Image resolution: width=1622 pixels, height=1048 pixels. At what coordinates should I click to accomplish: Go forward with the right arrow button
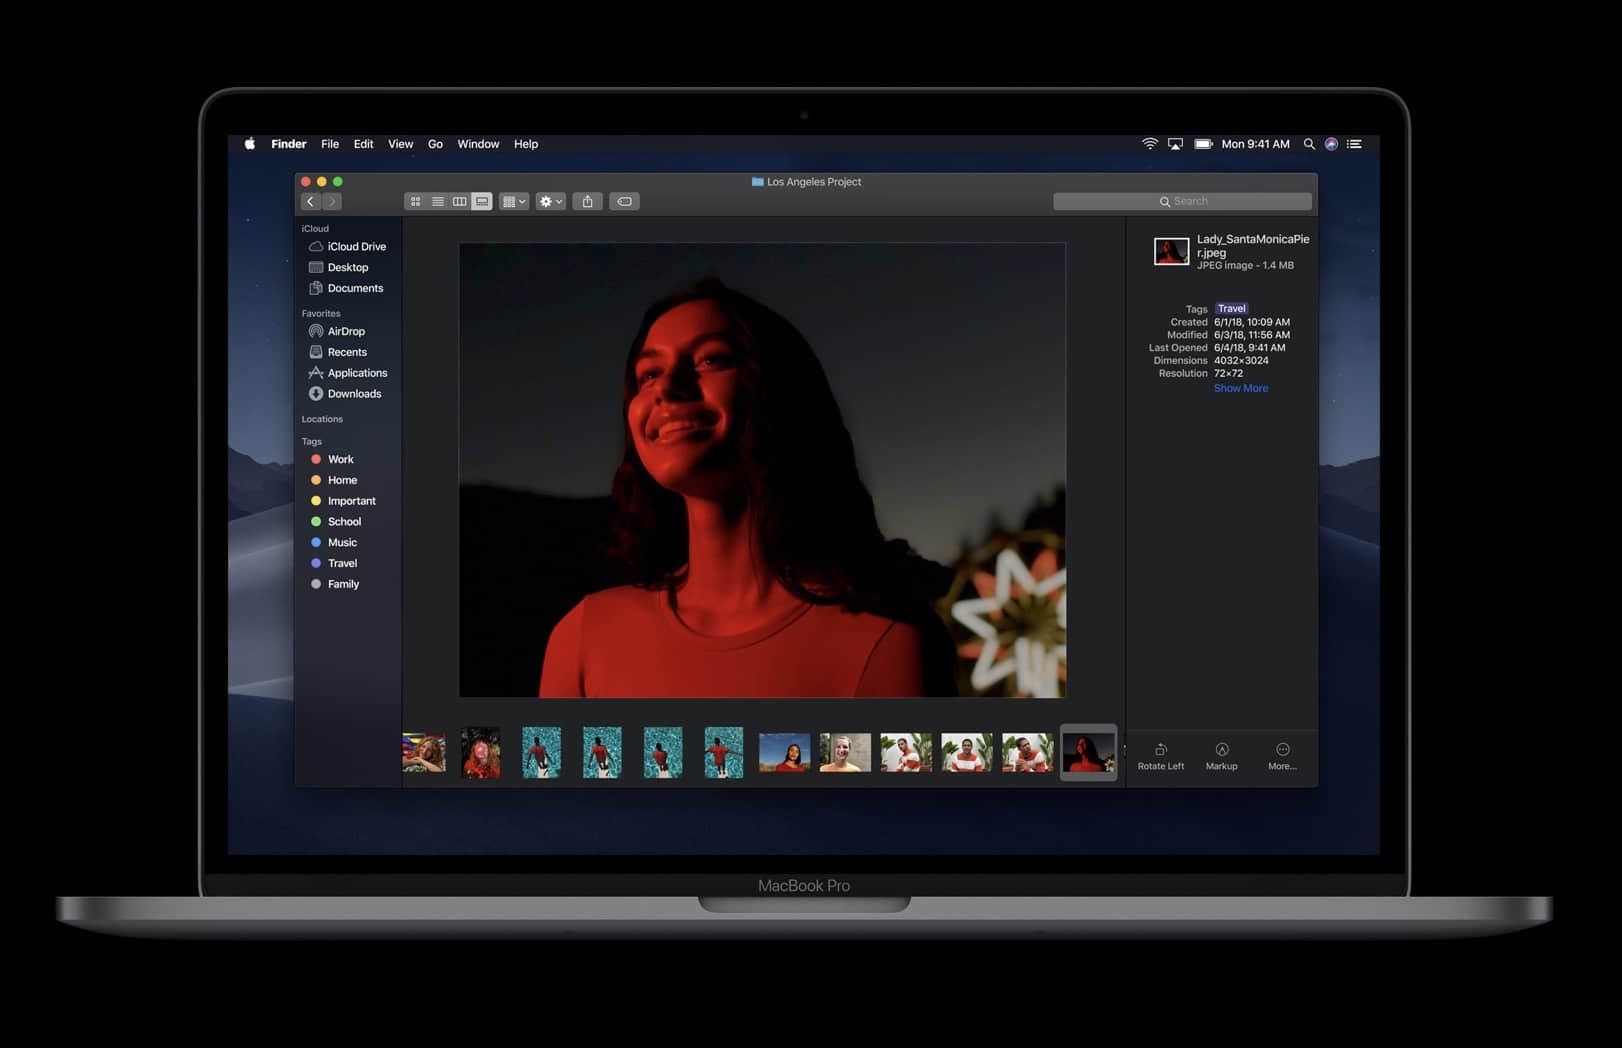(332, 202)
